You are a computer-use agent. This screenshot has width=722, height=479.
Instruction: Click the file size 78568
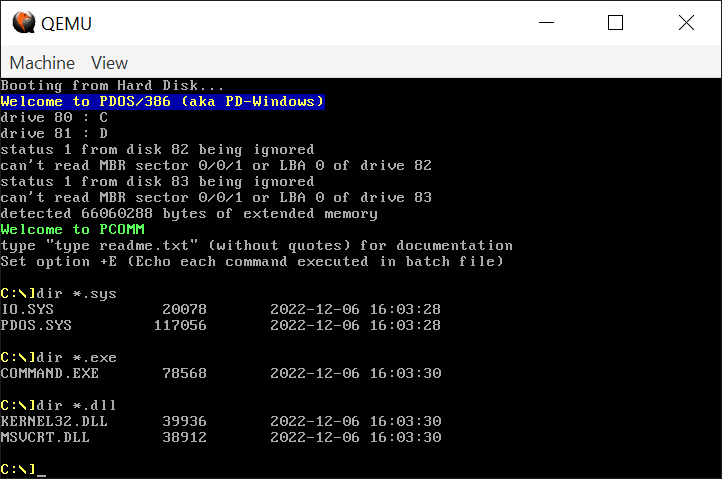click(x=184, y=373)
